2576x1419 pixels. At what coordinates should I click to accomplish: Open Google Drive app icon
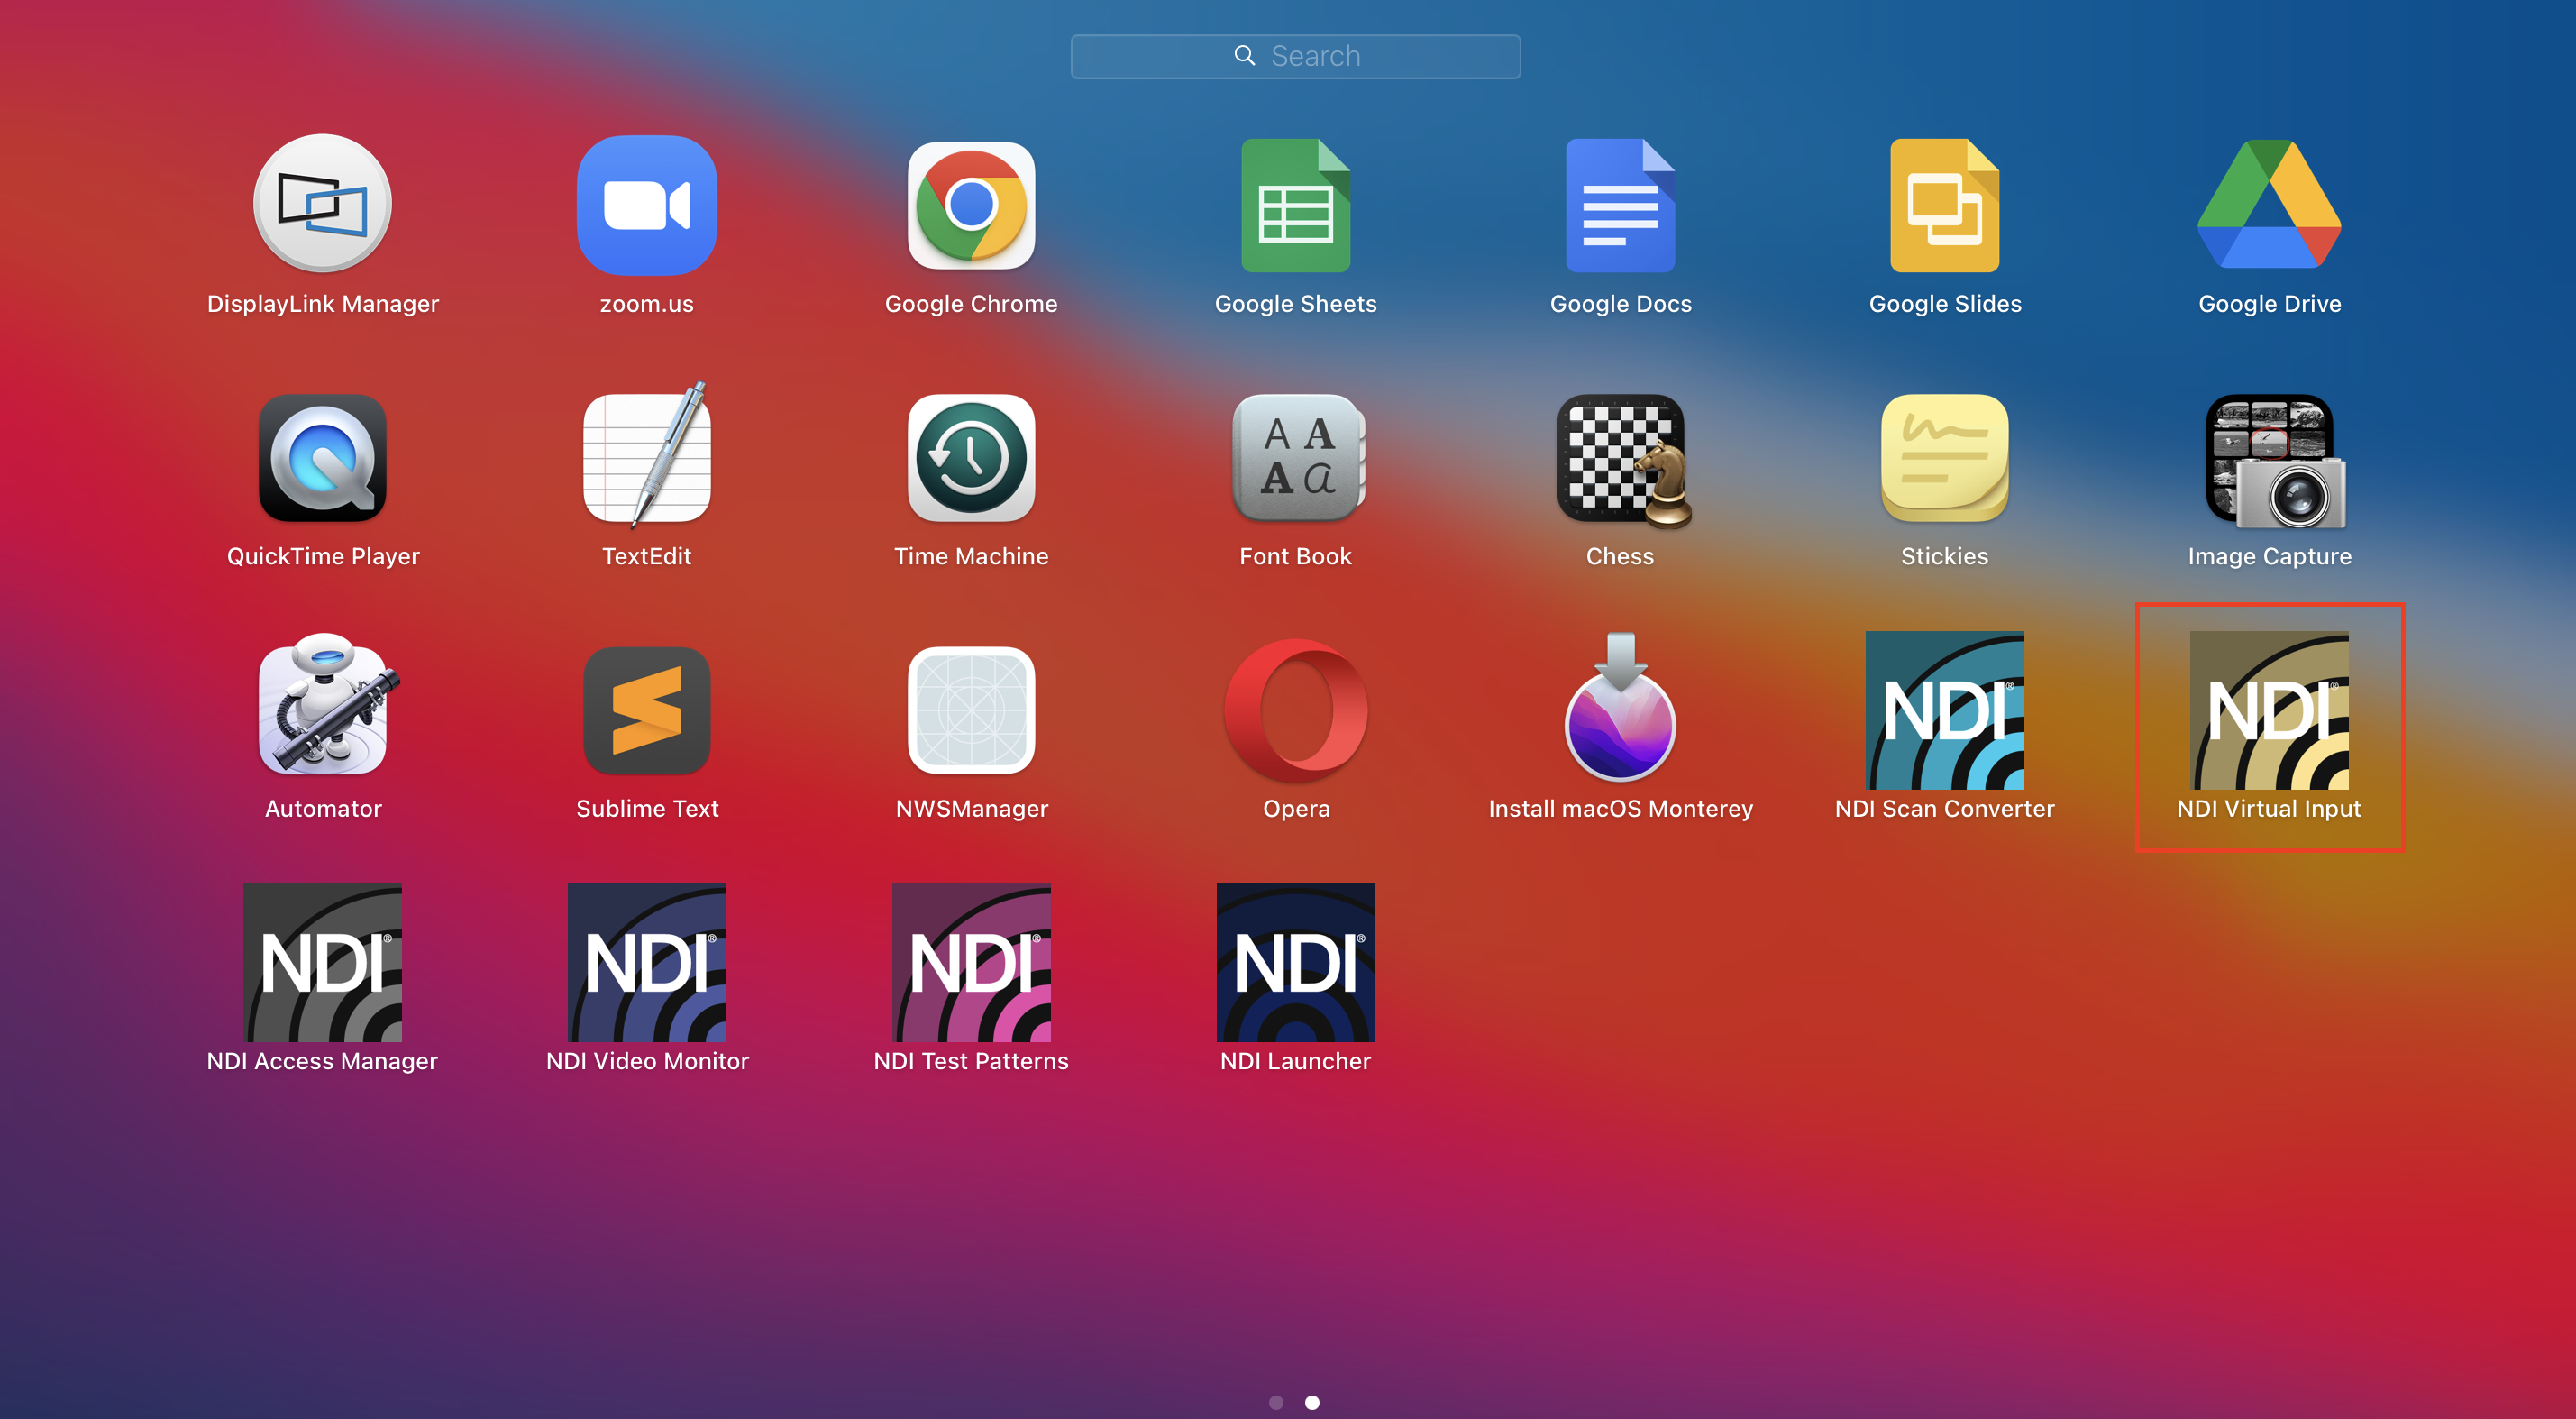pos(2269,205)
